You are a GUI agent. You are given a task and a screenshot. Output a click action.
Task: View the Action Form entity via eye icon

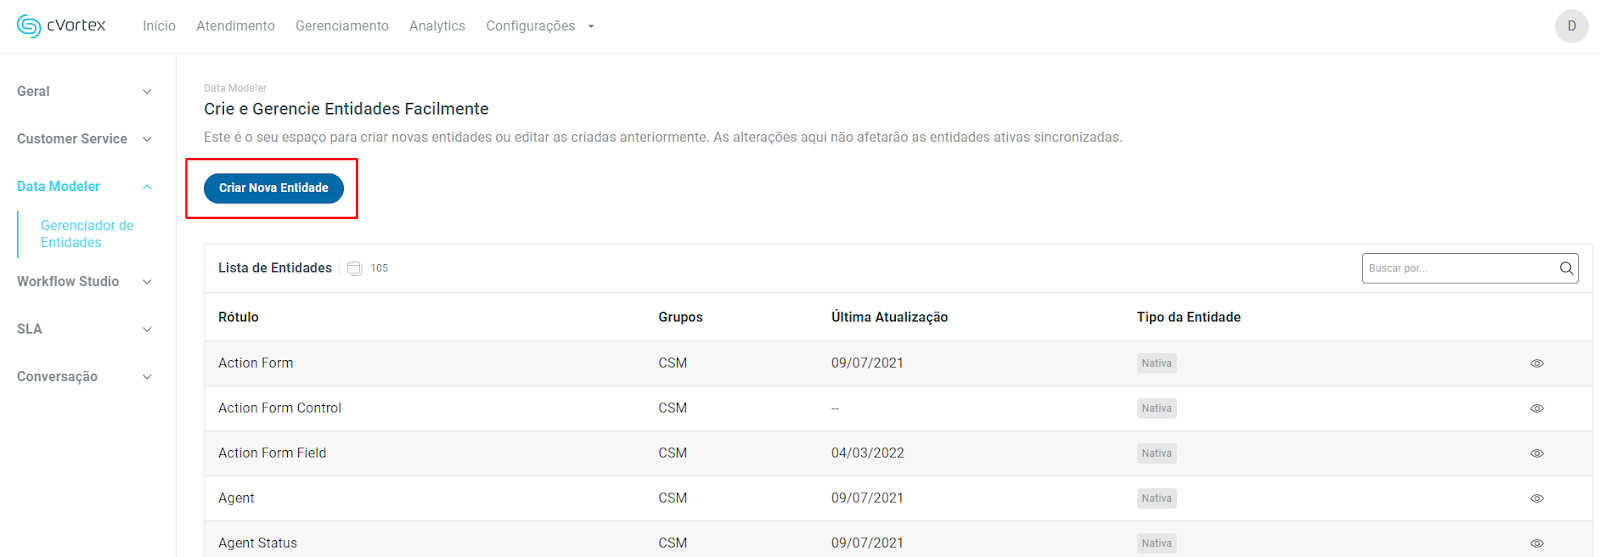(1537, 364)
